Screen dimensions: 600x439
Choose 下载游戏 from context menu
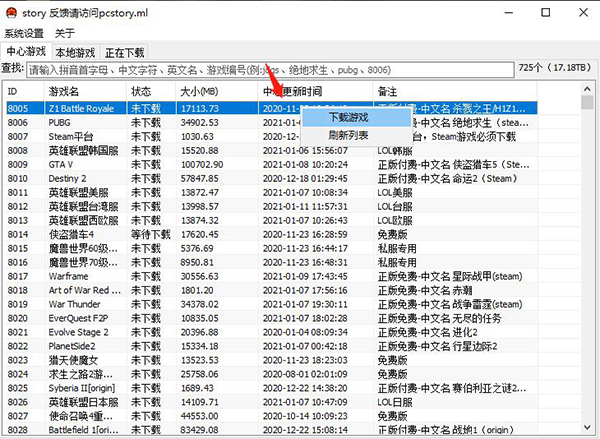pos(348,118)
